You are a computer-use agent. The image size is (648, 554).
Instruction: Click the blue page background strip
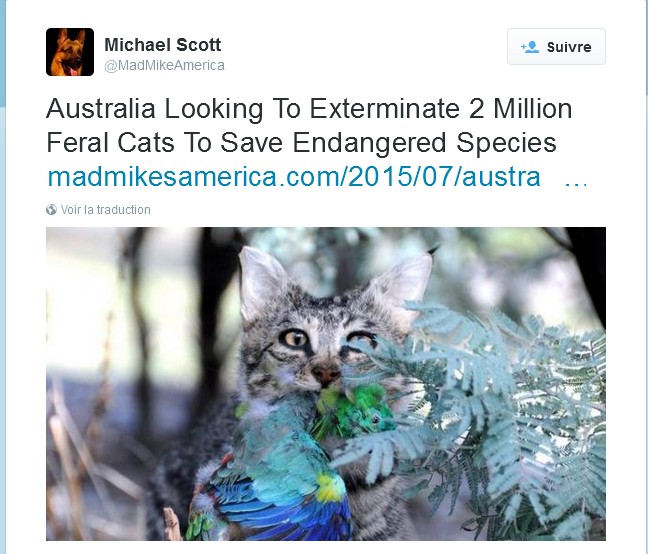(2, 54)
